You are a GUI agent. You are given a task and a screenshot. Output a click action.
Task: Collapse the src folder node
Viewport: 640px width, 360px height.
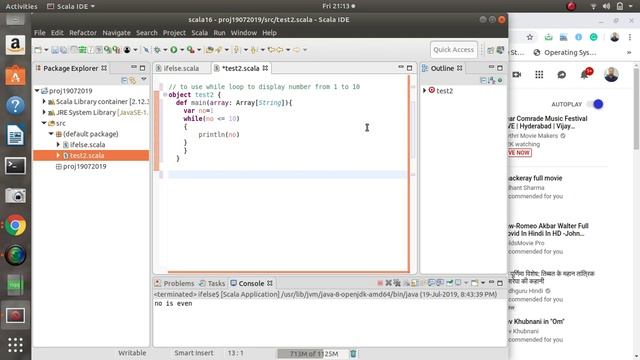point(44,123)
